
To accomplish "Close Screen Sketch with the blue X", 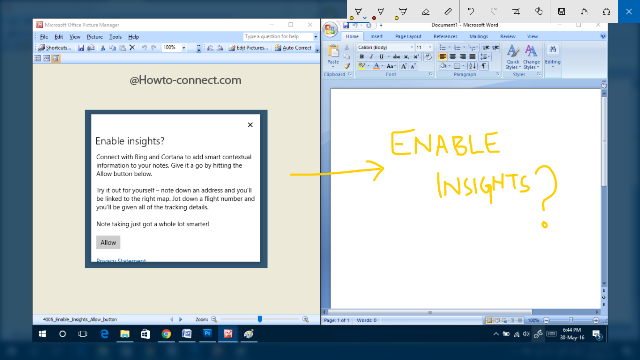I will pyautogui.click(x=629, y=11).
